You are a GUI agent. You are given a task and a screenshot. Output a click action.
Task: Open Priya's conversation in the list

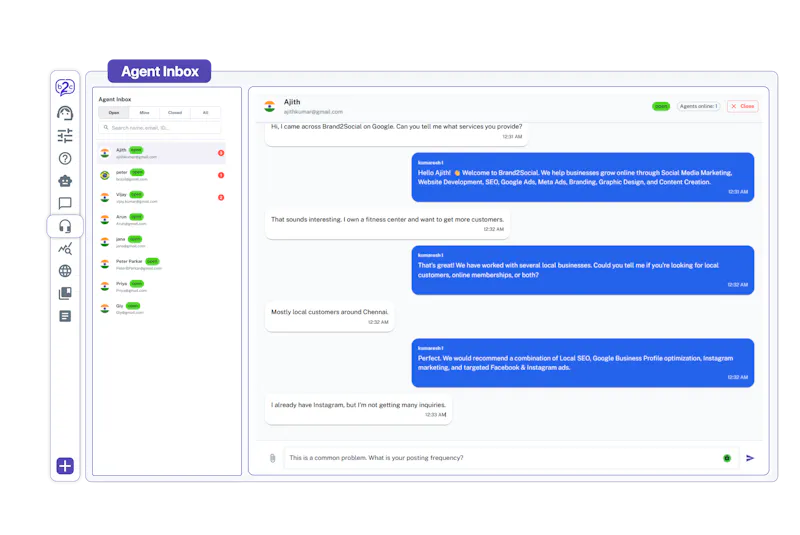tap(161, 287)
